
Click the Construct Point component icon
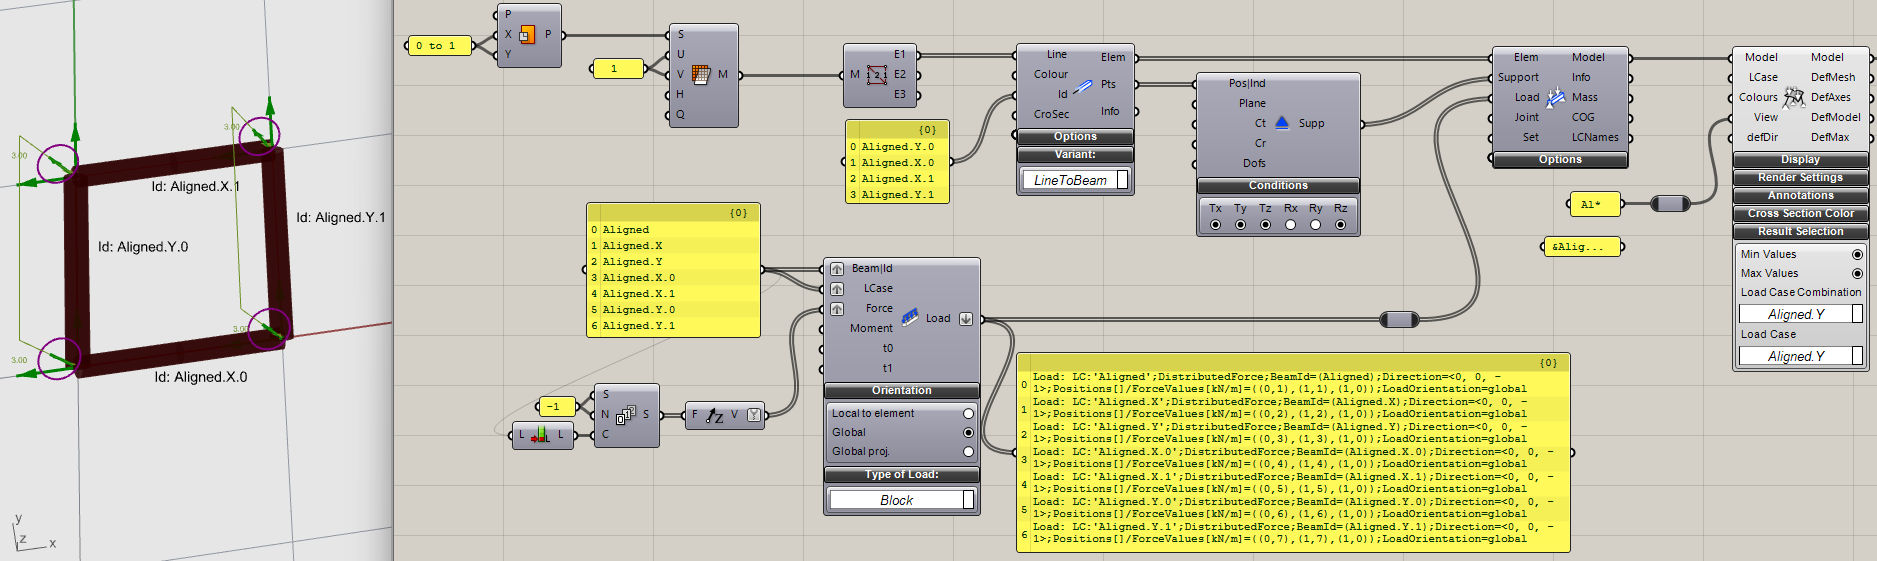[x=527, y=35]
